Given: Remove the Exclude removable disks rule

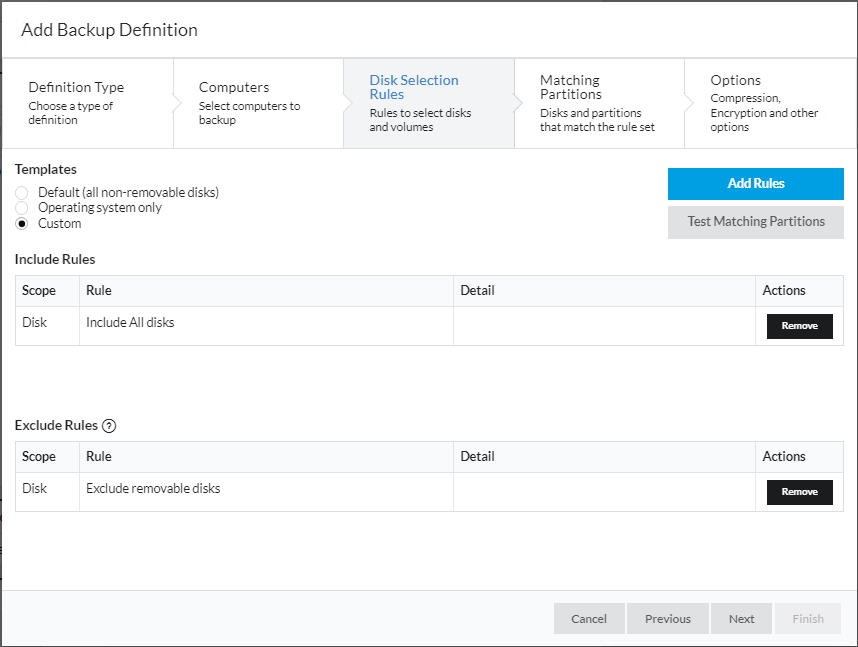Looking at the screenshot, I should (799, 492).
